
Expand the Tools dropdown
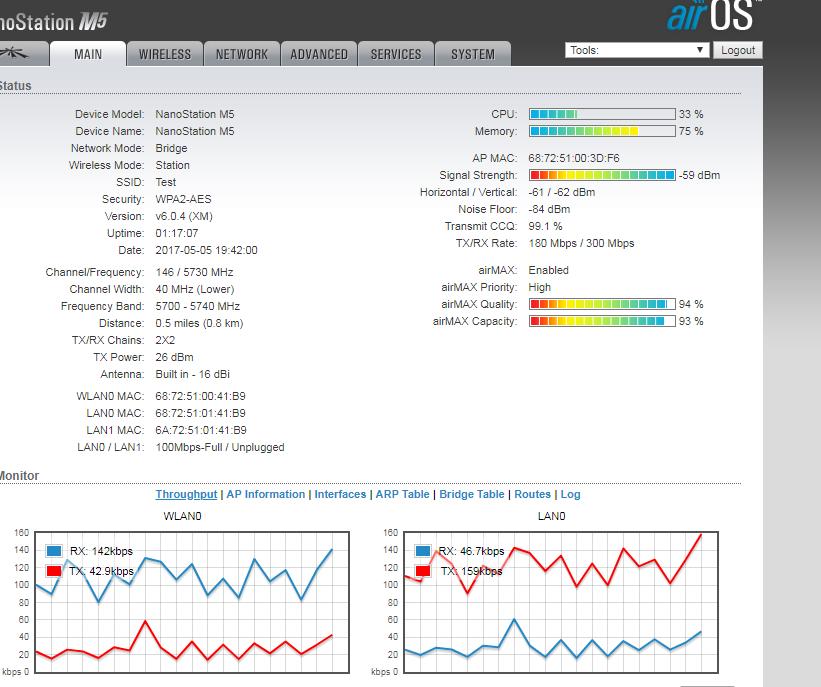(637, 50)
